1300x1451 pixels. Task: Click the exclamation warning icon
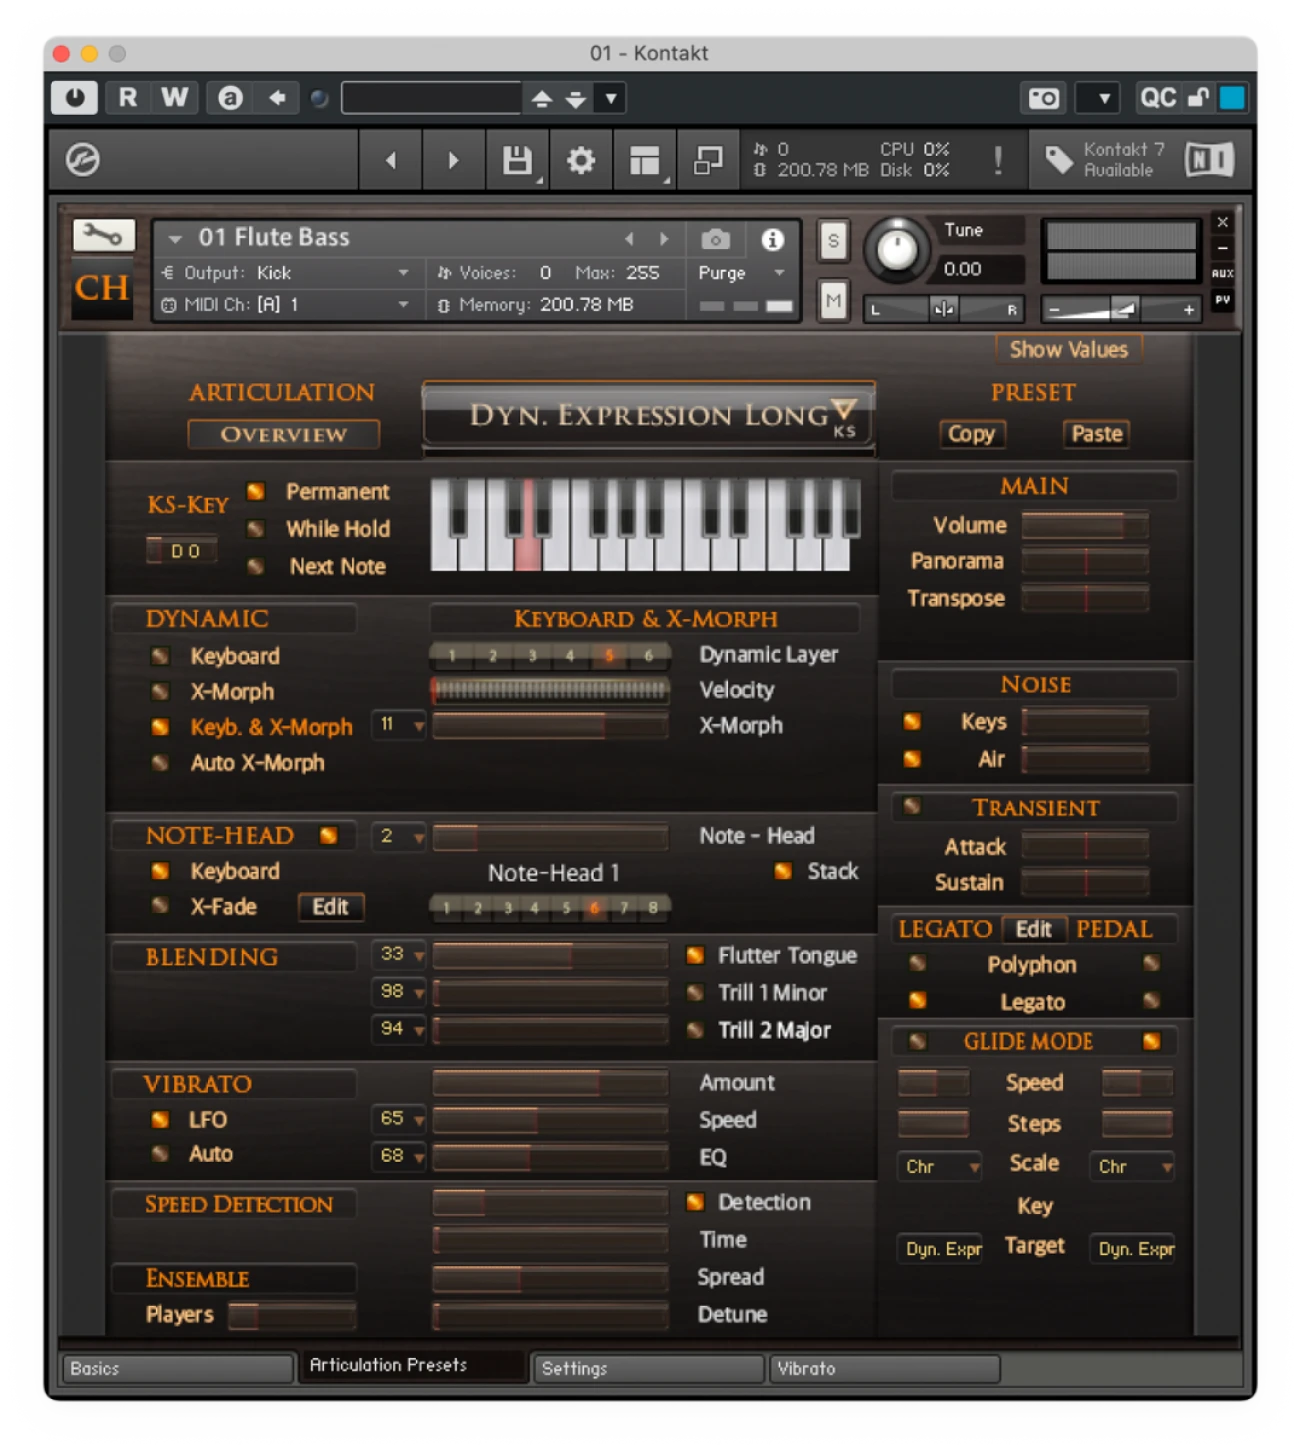point(997,160)
